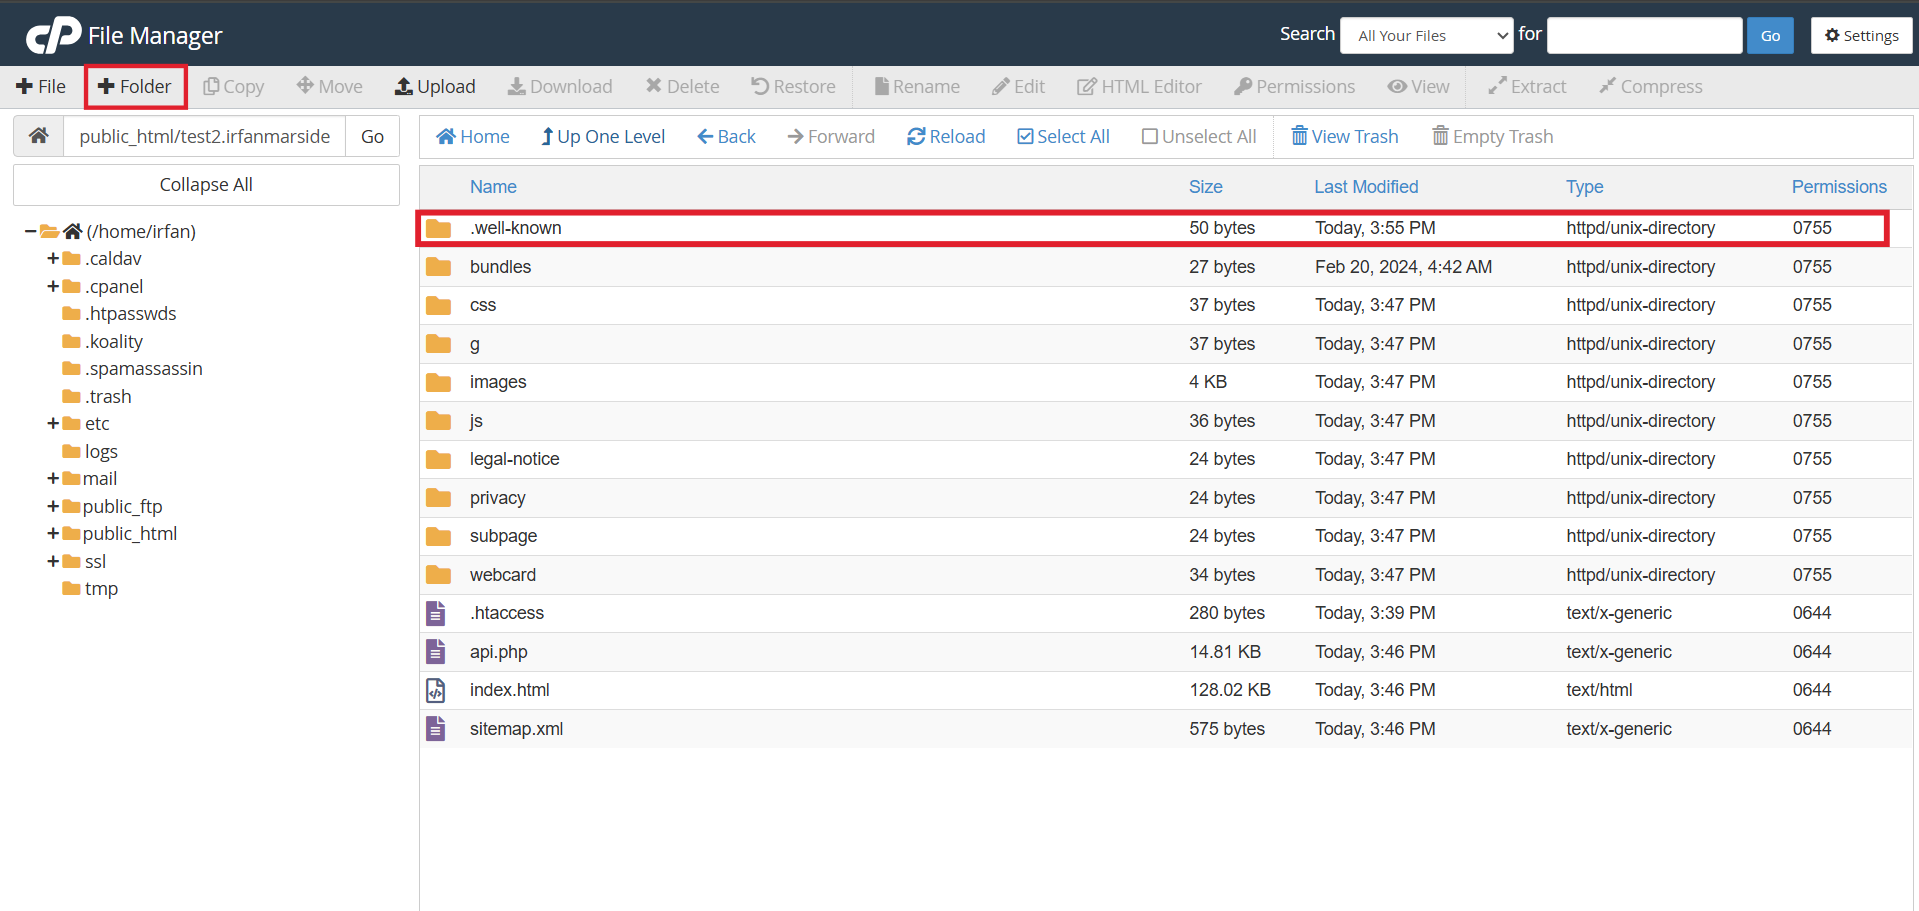Click the .well-known folder icon

pos(438,228)
